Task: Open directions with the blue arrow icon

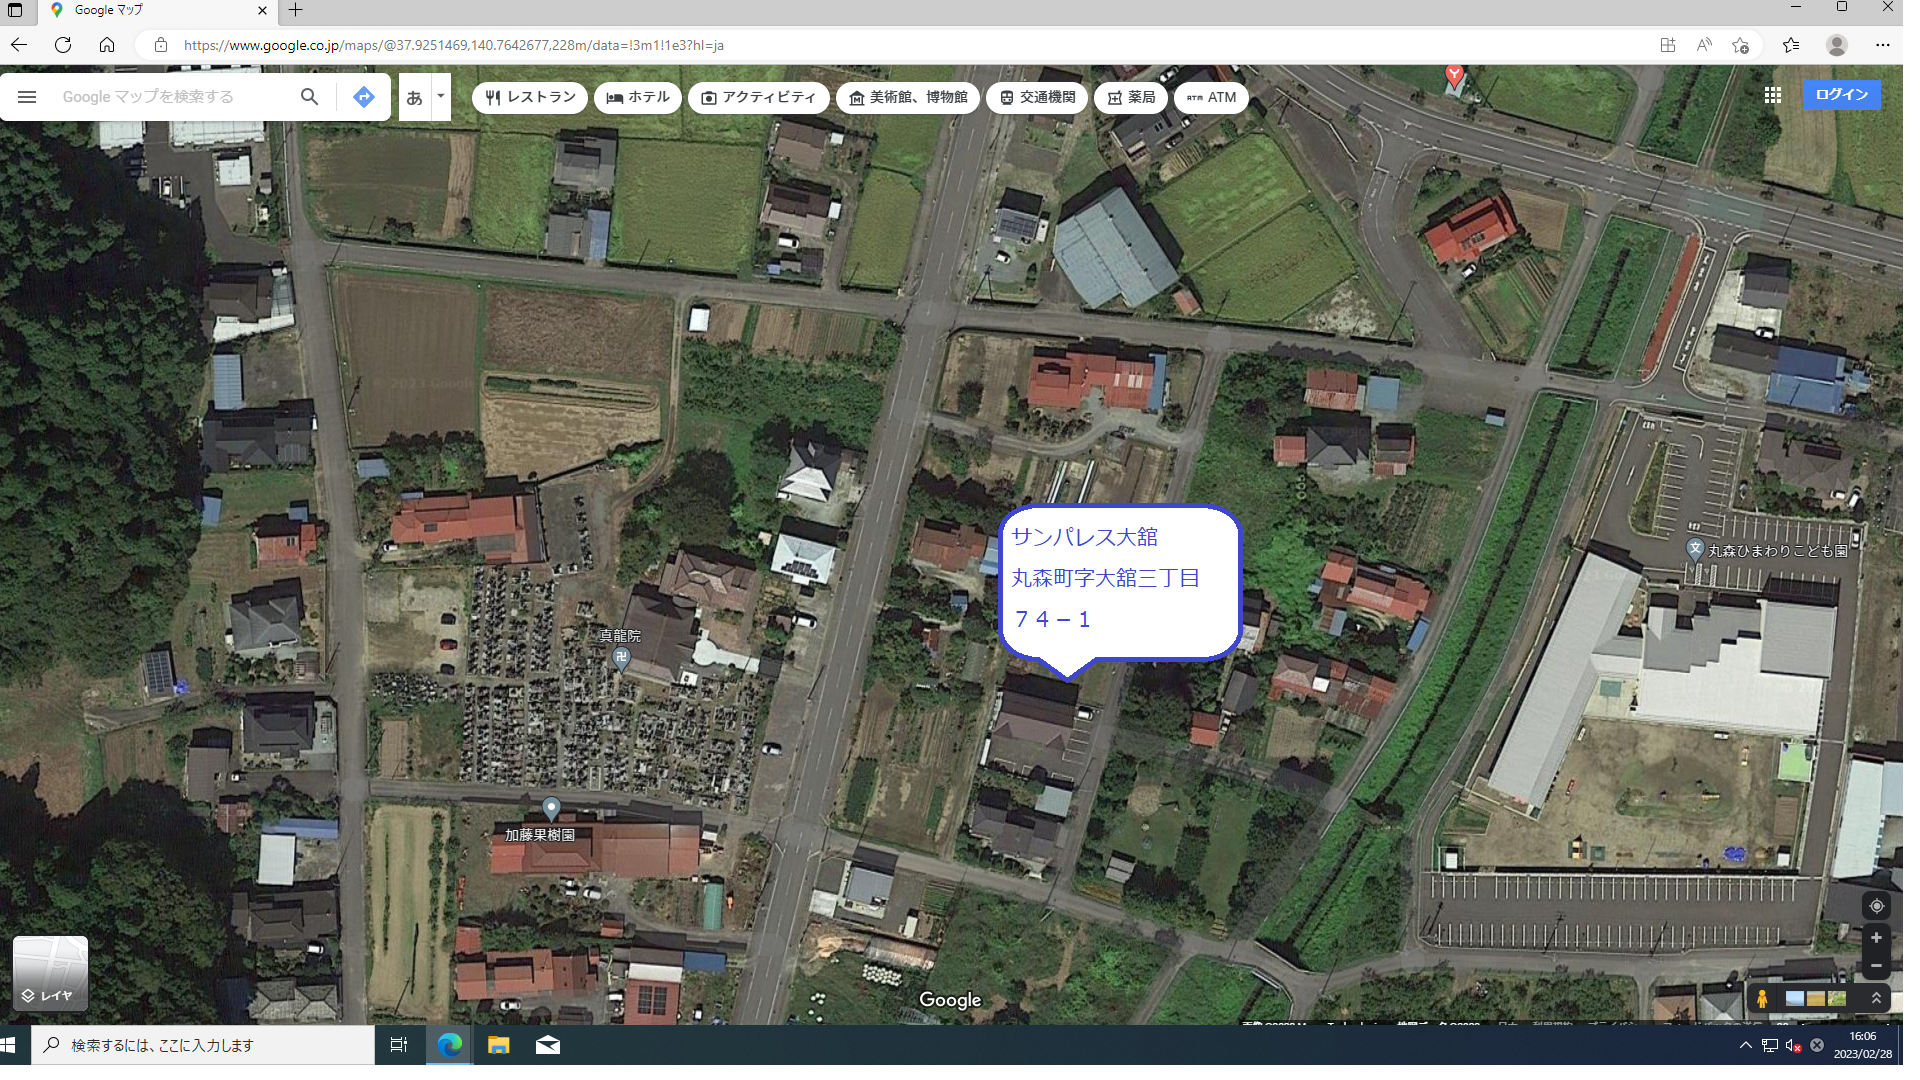Action: coord(364,97)
